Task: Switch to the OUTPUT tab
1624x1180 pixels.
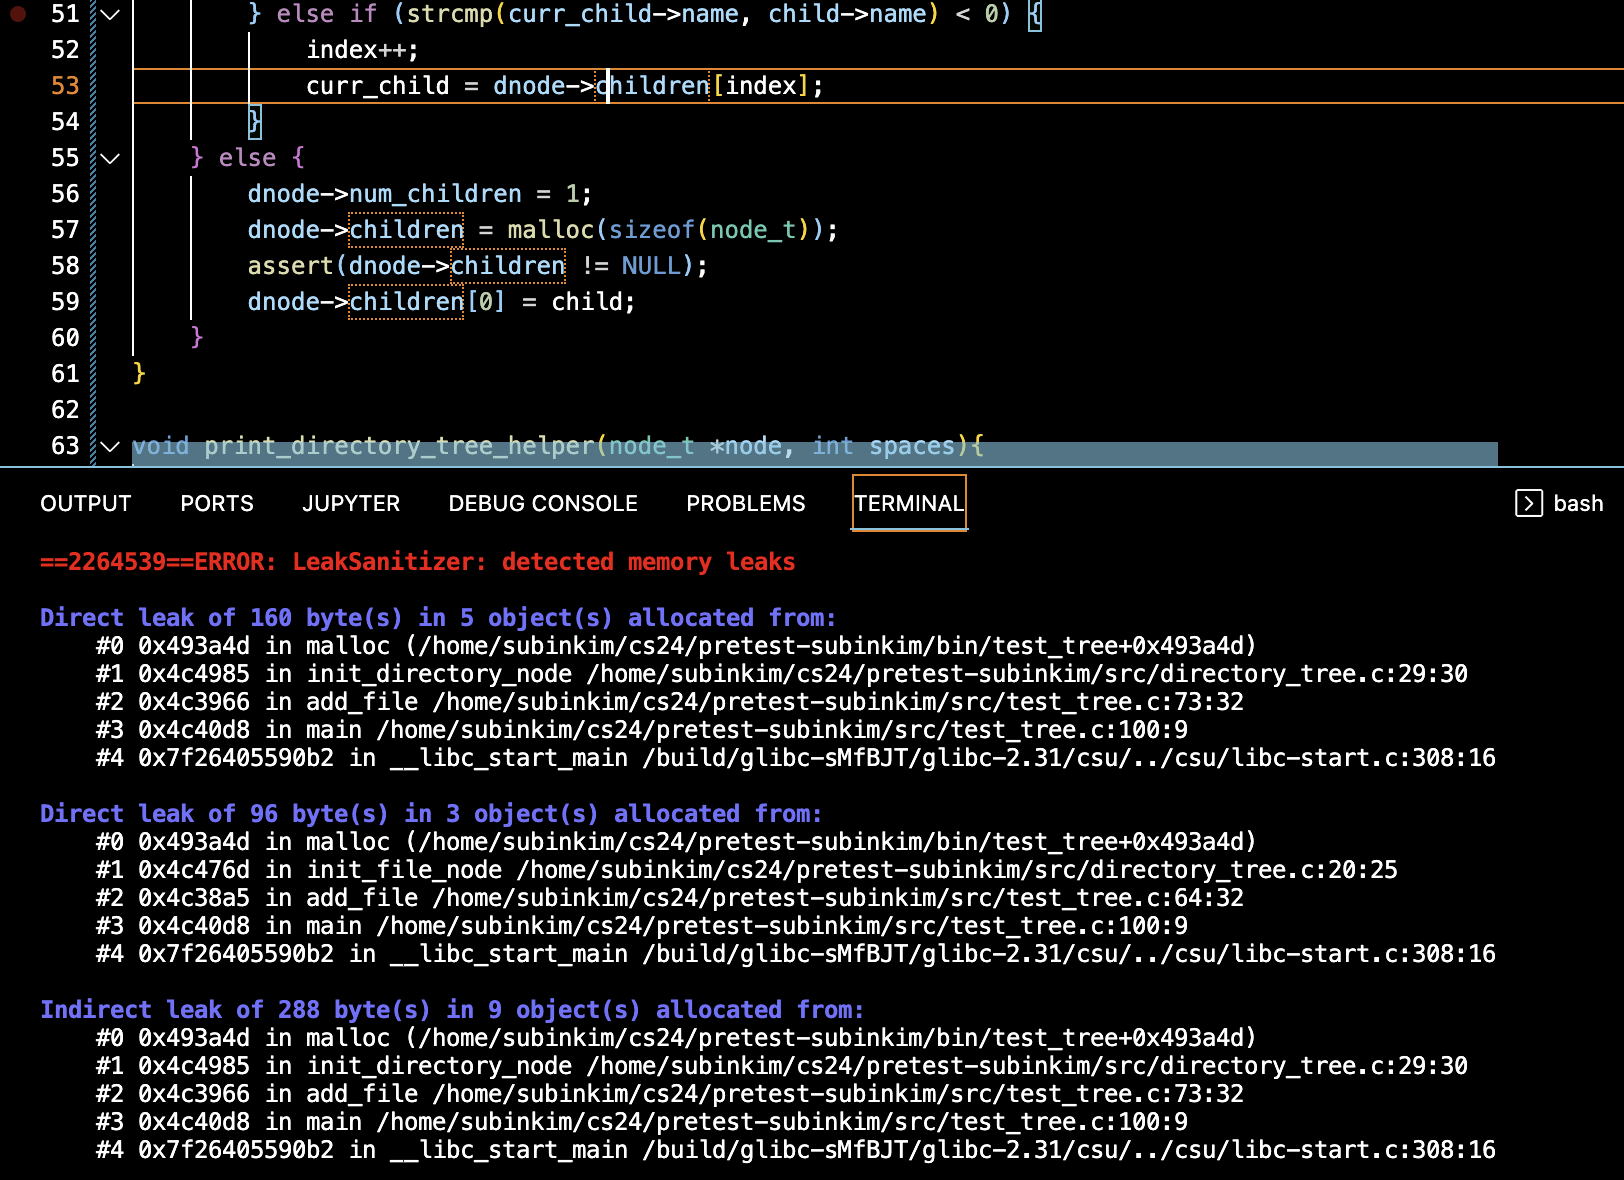Action: click(x=86, y=504)
